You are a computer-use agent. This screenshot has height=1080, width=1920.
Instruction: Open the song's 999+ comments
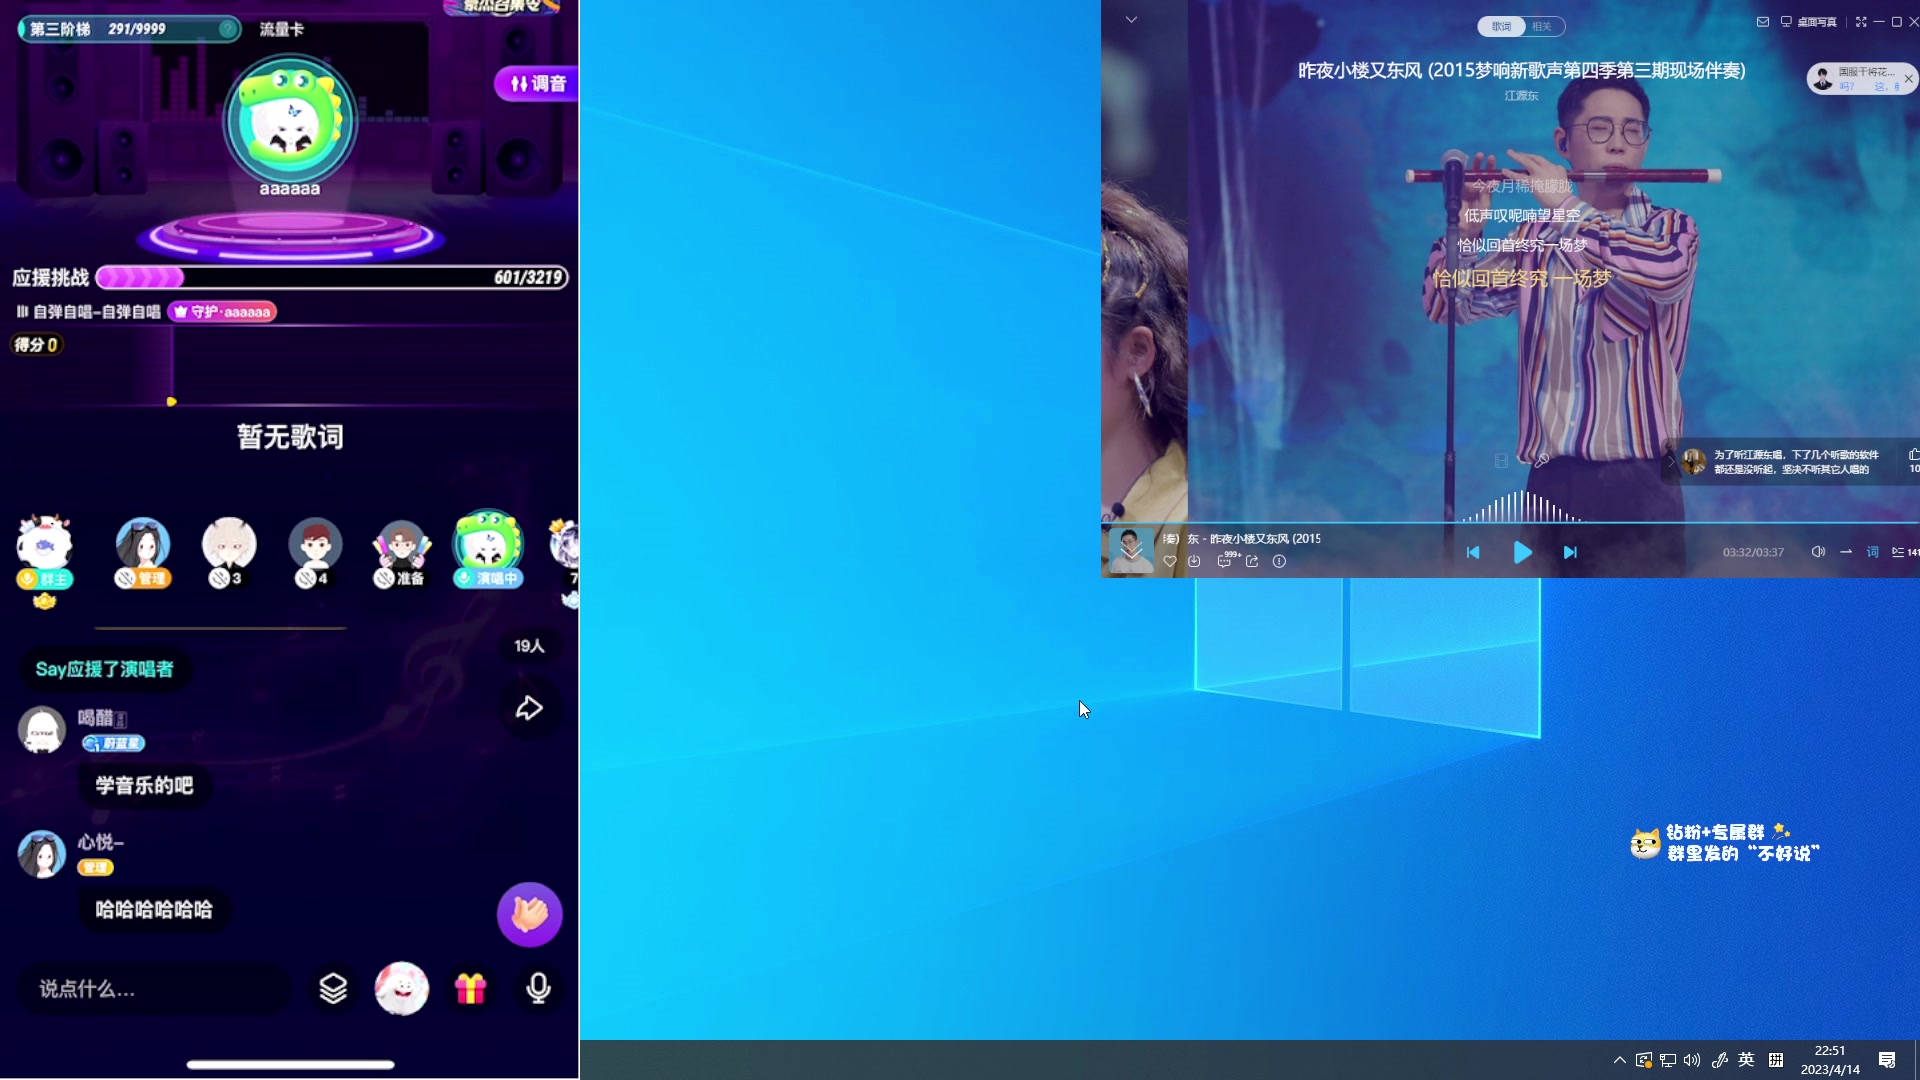[x=1224, y=562]
